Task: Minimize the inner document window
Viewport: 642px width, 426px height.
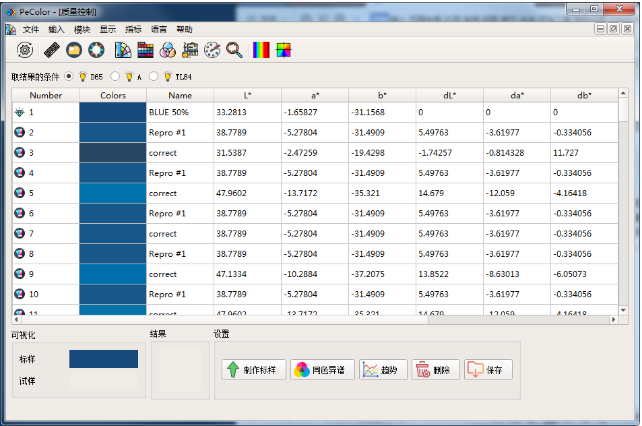Action: [x=600, y=29]
